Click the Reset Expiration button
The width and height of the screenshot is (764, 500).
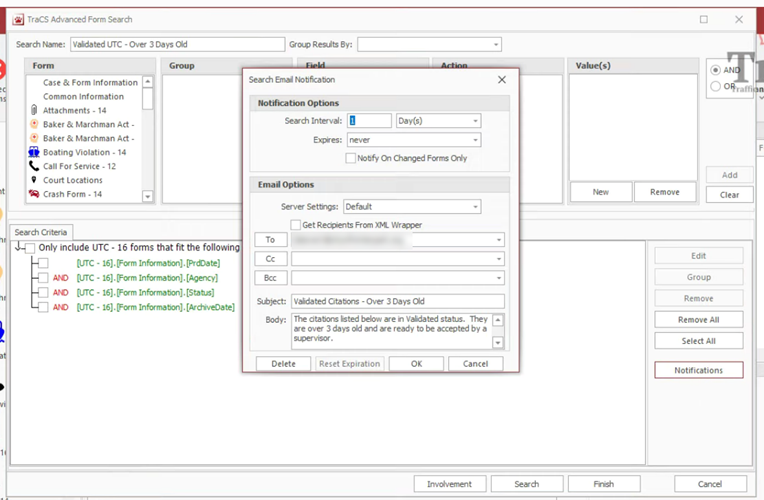349,364
